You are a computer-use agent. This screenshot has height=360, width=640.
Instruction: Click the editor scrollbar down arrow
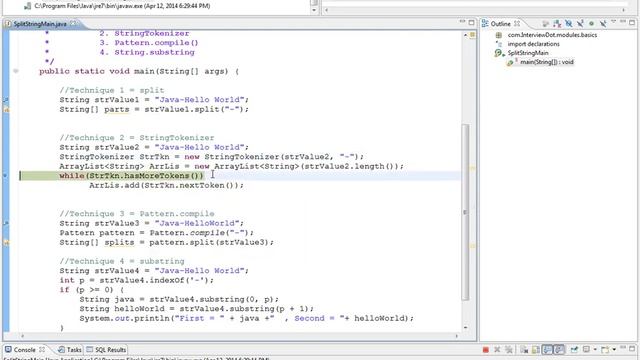pyautogui.click(x=465, y=327)
